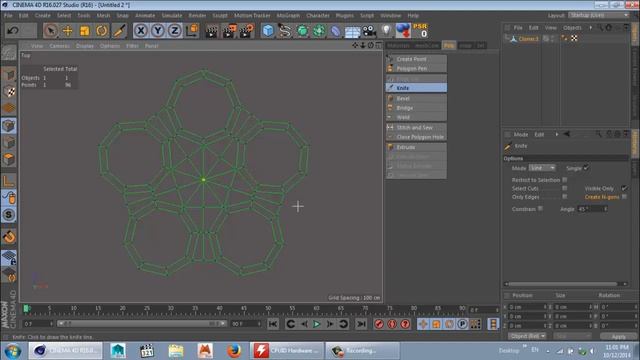Image resolution: width=640 pixels, height=360 pixels.
Task: Click the green generator object icon
Action: 302,31
